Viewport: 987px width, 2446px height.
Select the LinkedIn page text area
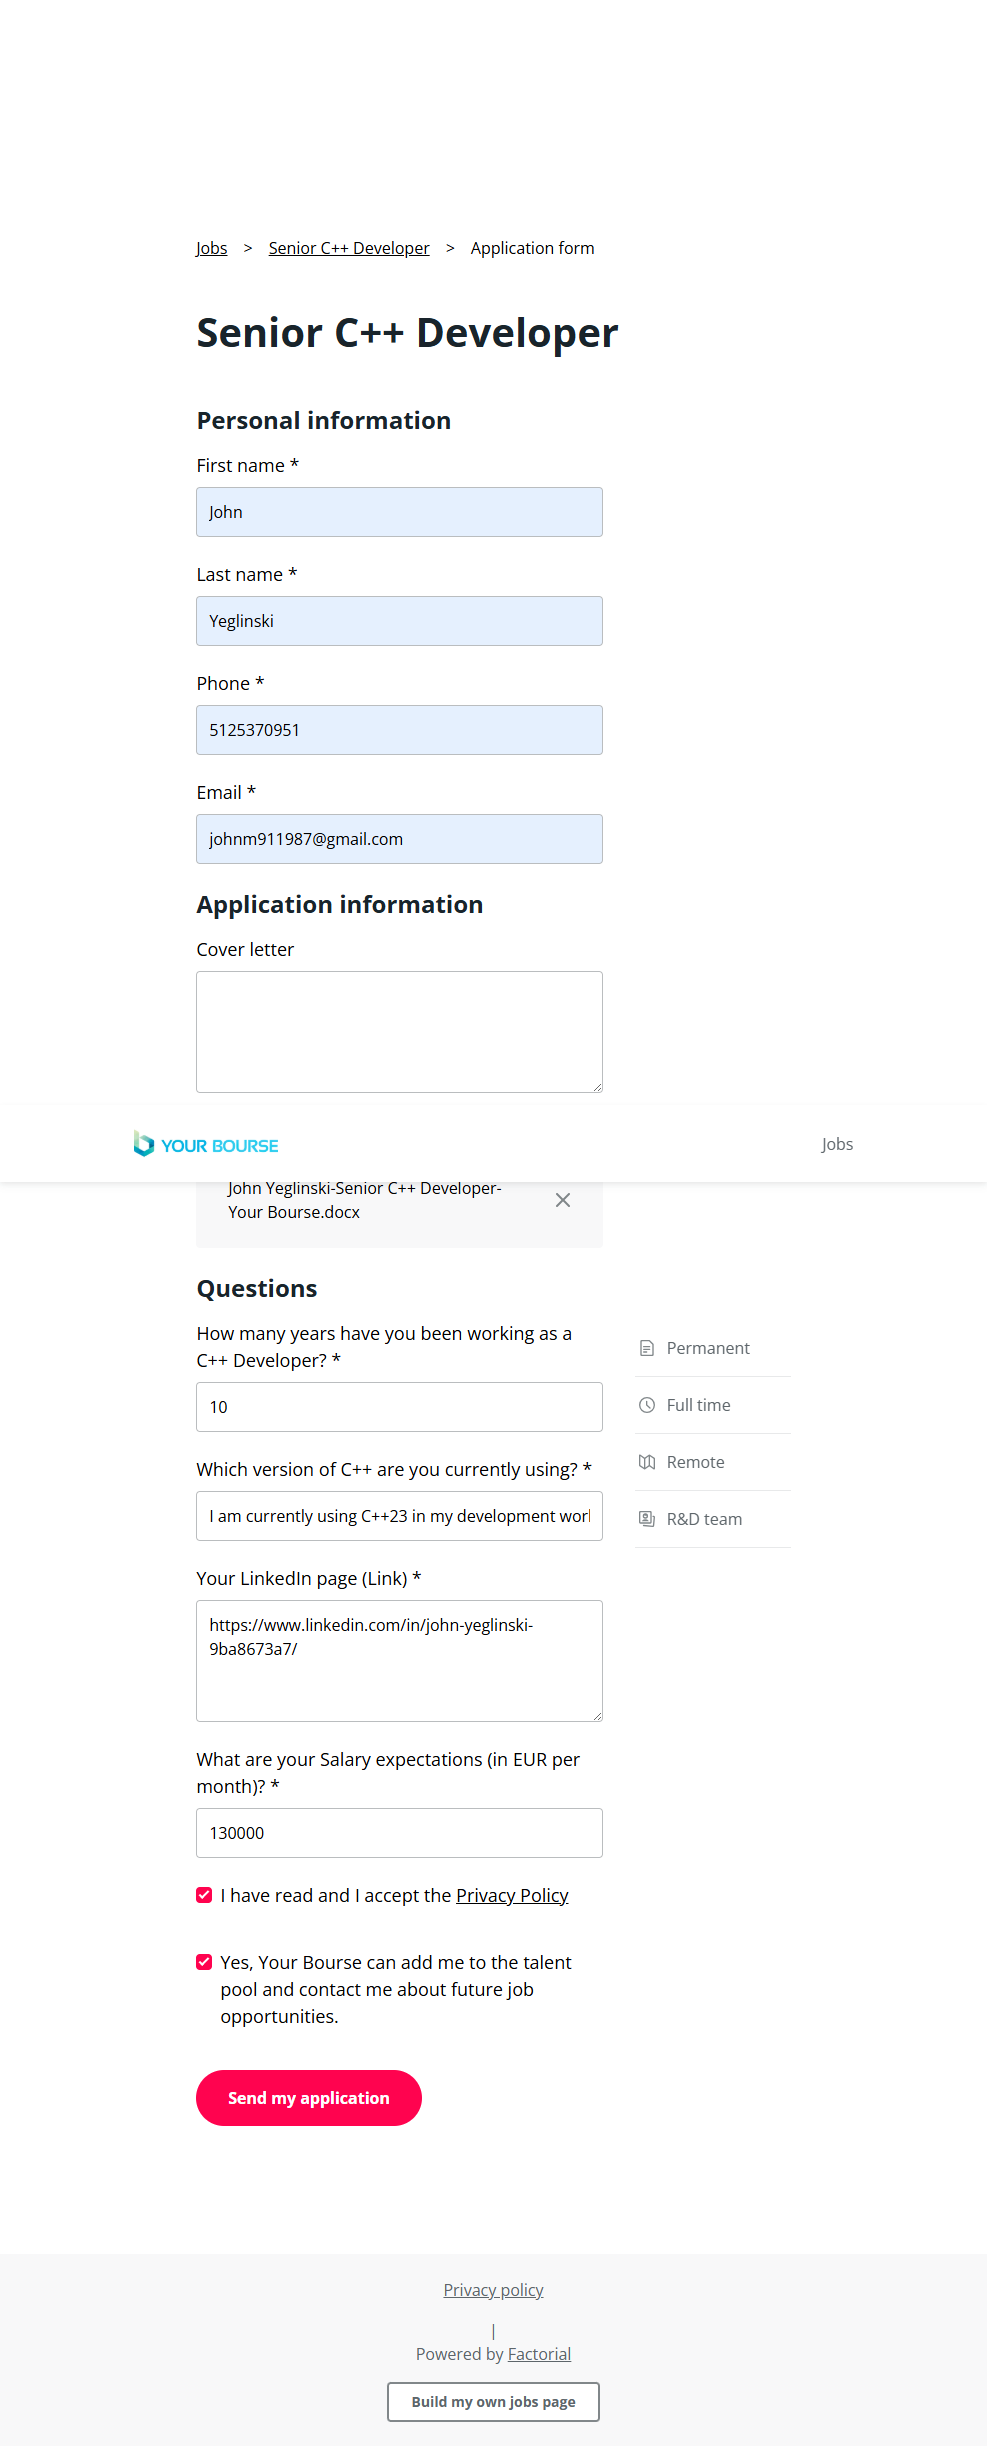pyautogui.click(x=399, y=1661)
